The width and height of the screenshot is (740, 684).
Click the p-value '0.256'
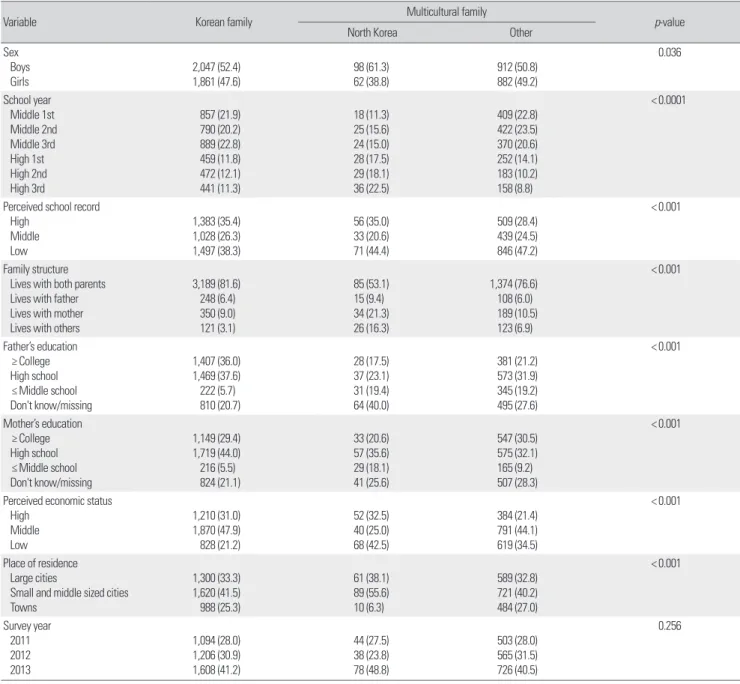[670, 626]
